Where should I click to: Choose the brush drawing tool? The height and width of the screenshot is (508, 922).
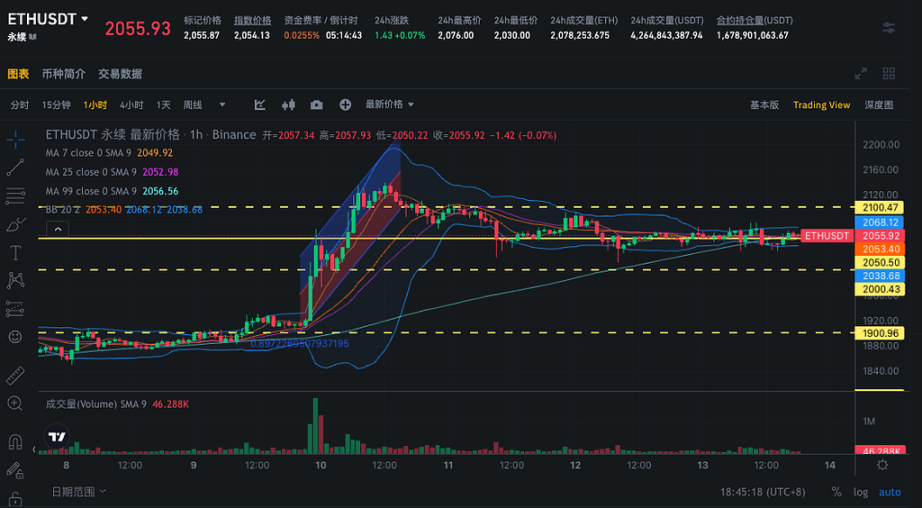click(x=15, y=225)
